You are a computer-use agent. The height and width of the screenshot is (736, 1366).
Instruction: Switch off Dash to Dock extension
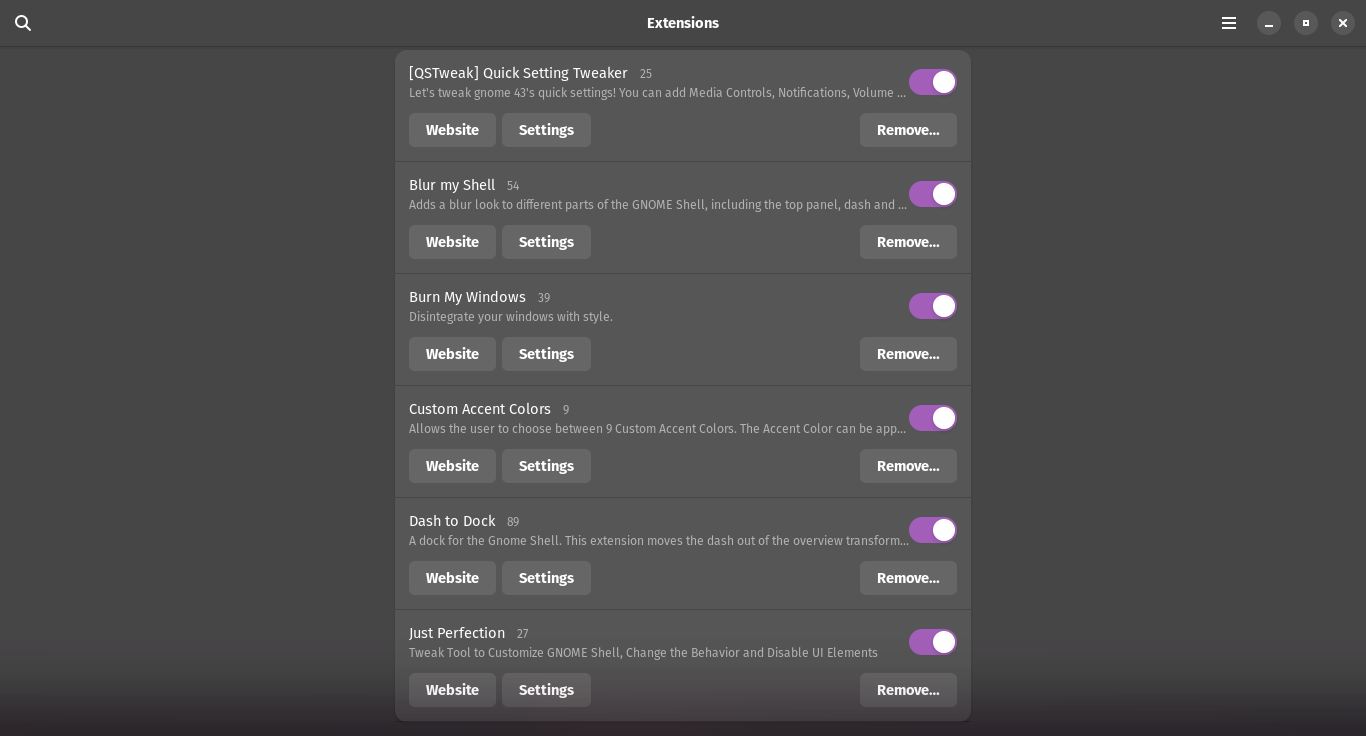(x=933, y=530)
